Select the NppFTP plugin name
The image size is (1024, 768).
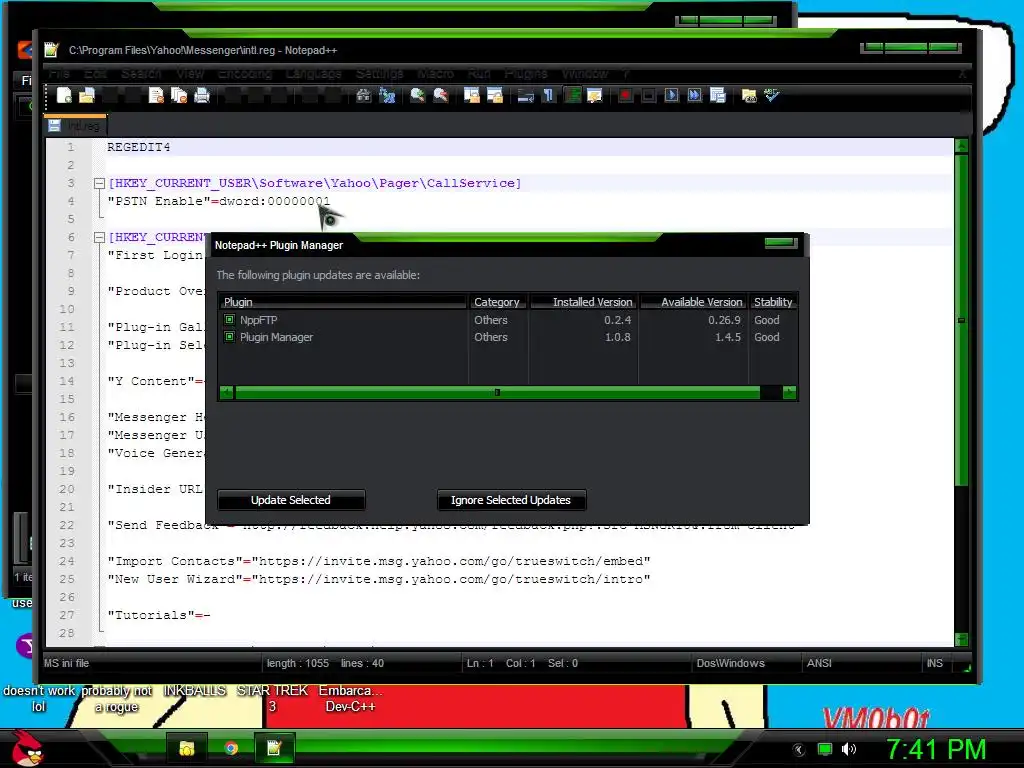coord(259,320)
